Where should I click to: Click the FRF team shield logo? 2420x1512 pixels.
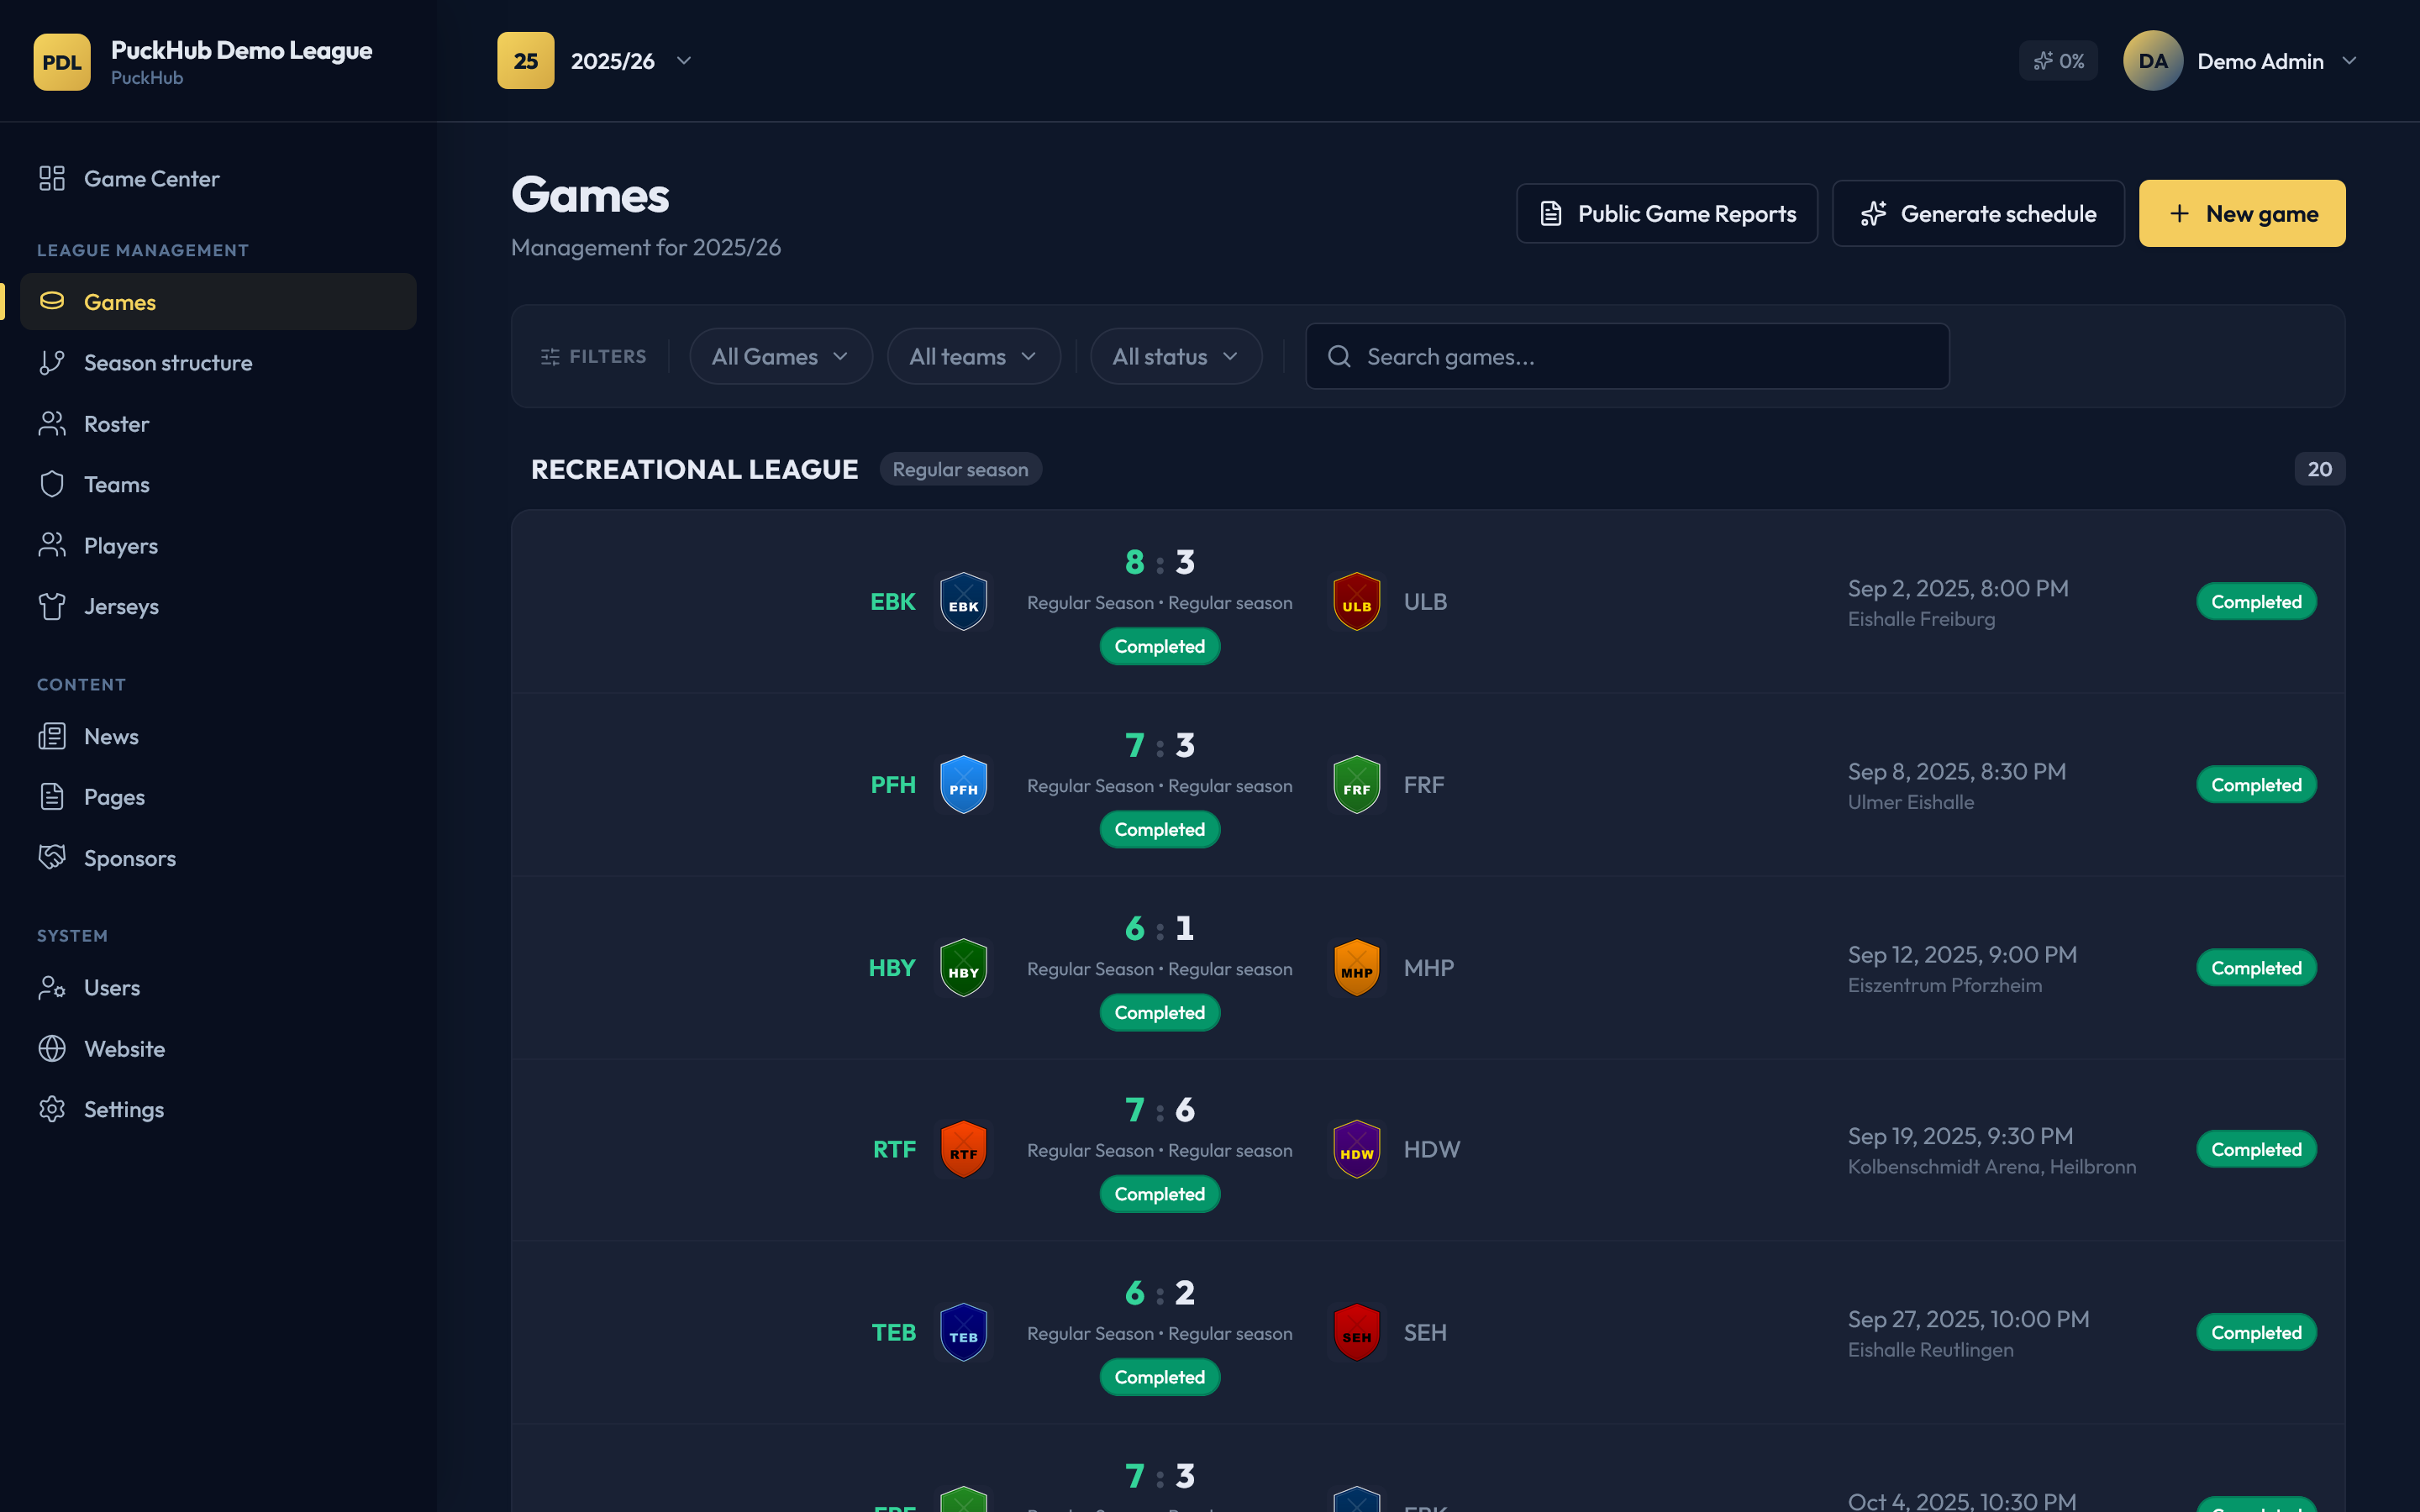pos(1357,784)
